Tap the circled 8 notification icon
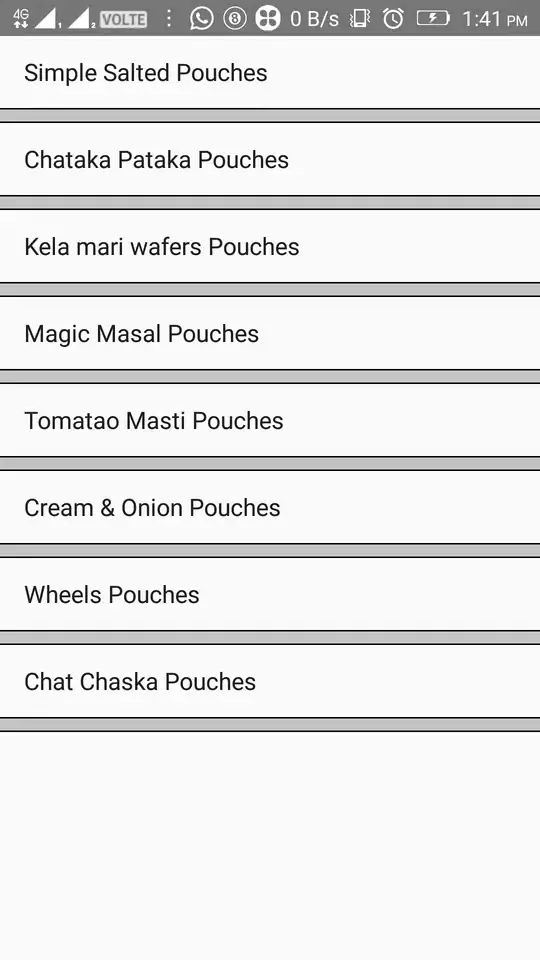Screen dimensions: 540x960 [x=234, y=18]
